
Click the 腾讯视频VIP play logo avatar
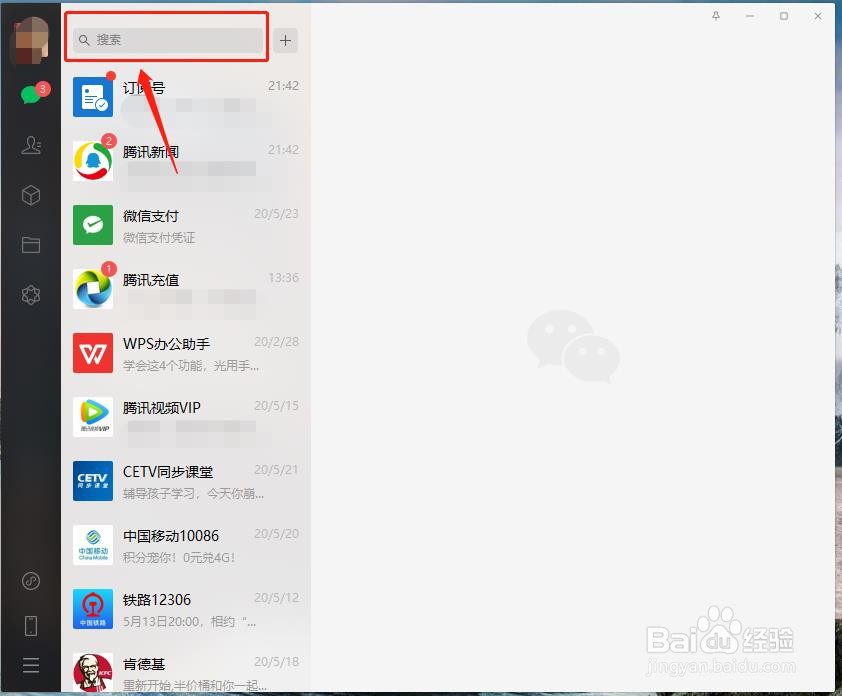93,417
